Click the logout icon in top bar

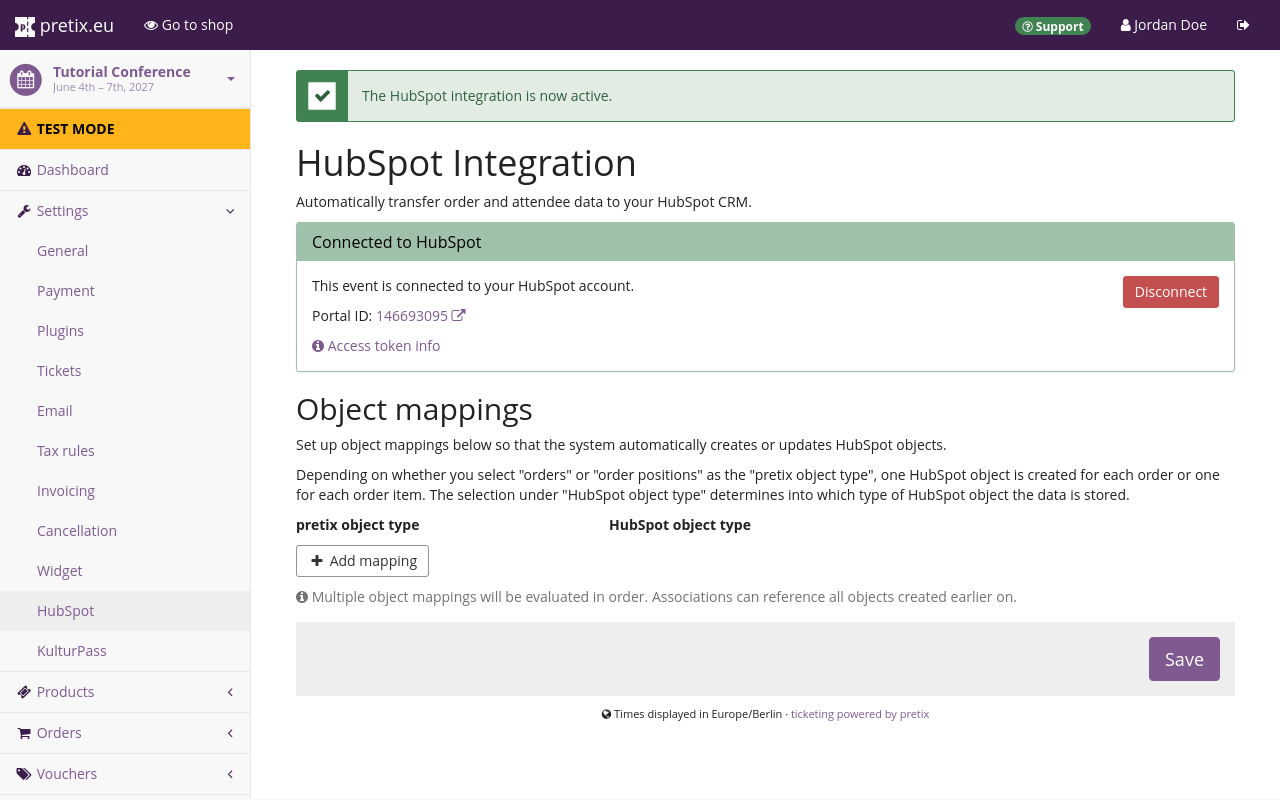coord(1243,25)
